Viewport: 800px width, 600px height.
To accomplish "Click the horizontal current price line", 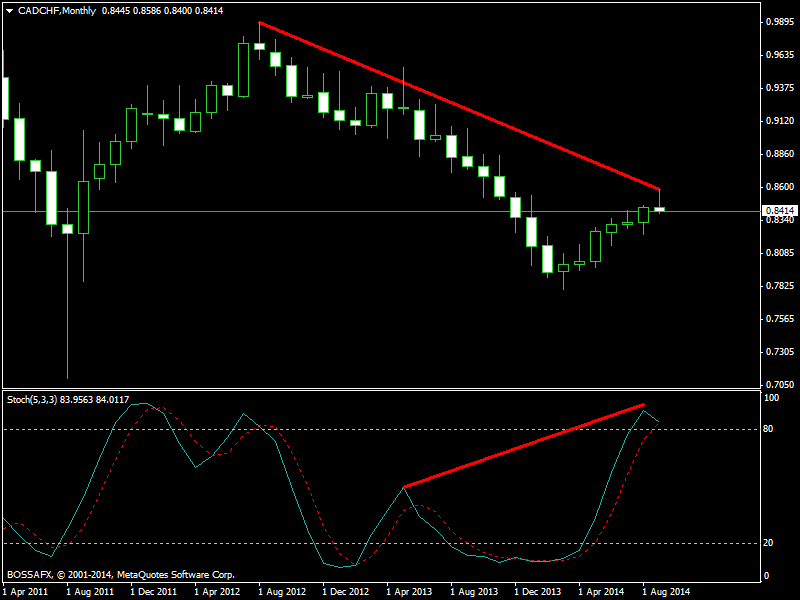I will 382,211.
